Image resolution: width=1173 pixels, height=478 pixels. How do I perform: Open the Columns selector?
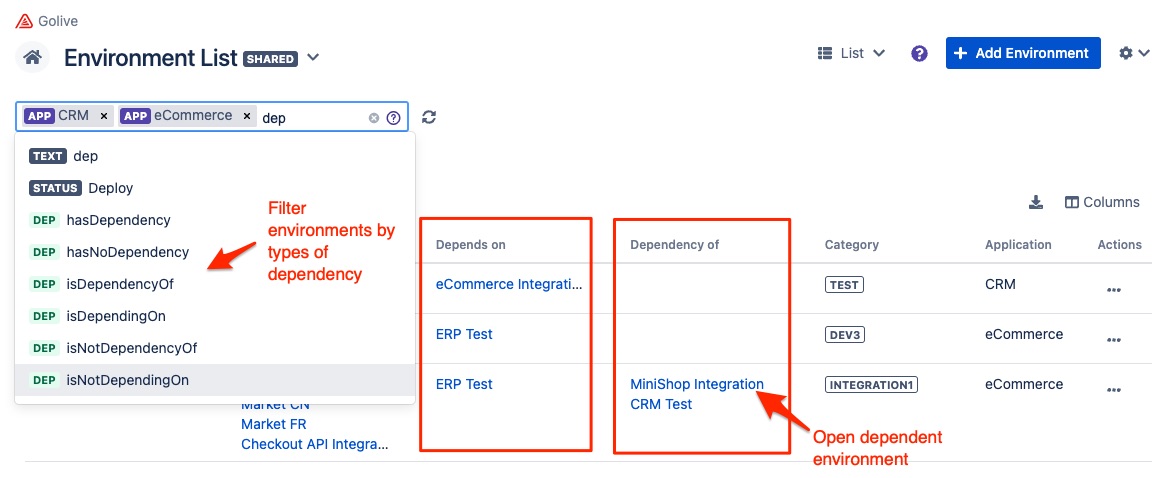pos(1101,202)
